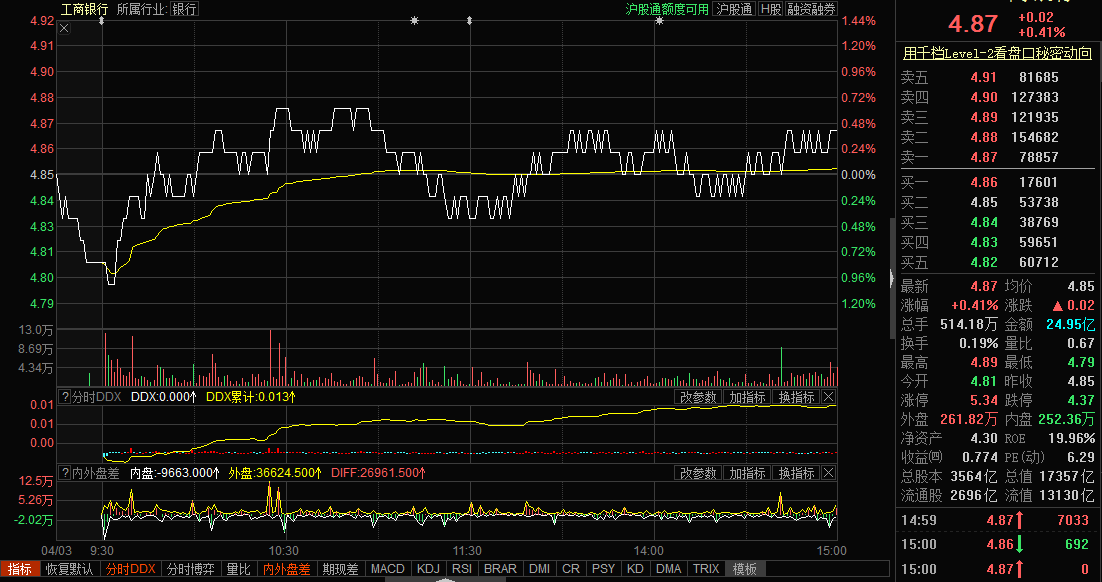Image resolution: width=1102 pixels, height=582 pixels.
Task: Click the 卖四 row price 4.90
Action: tap(984, 97)
